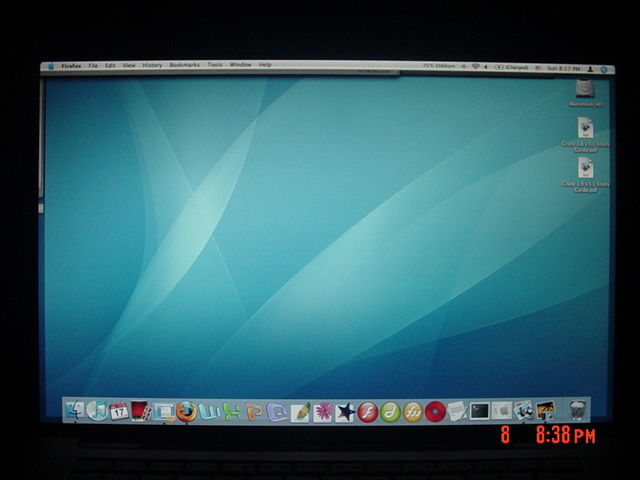Screen dimensions: 640x480
Task: Open the blue star GoLive icon in the Dock
Action: (x=345, y=412)
